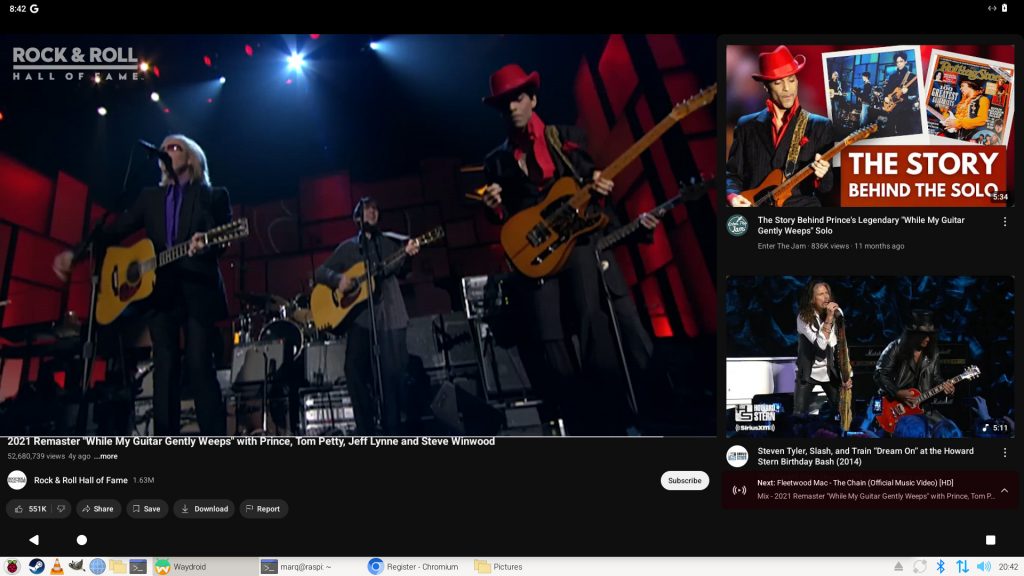The image size is (1024, 576).
Task: Open options menu for Prince solo story video
Action: (x=1005, y=222)
